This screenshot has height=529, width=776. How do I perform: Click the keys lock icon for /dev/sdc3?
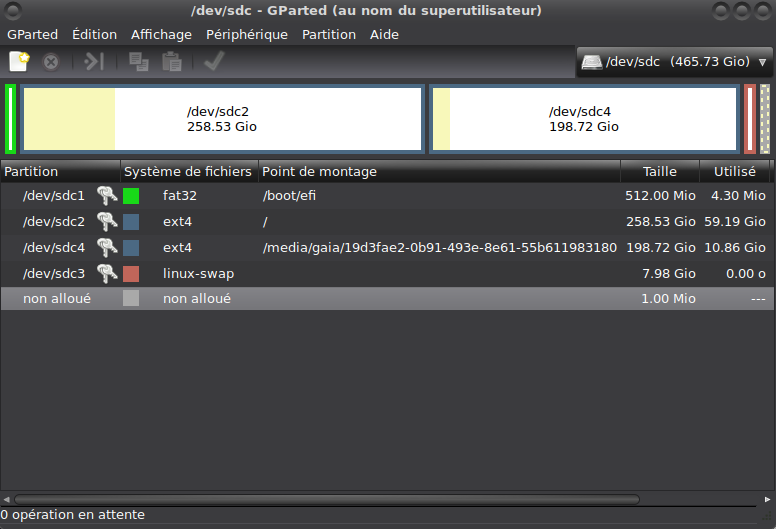point(107,273)
